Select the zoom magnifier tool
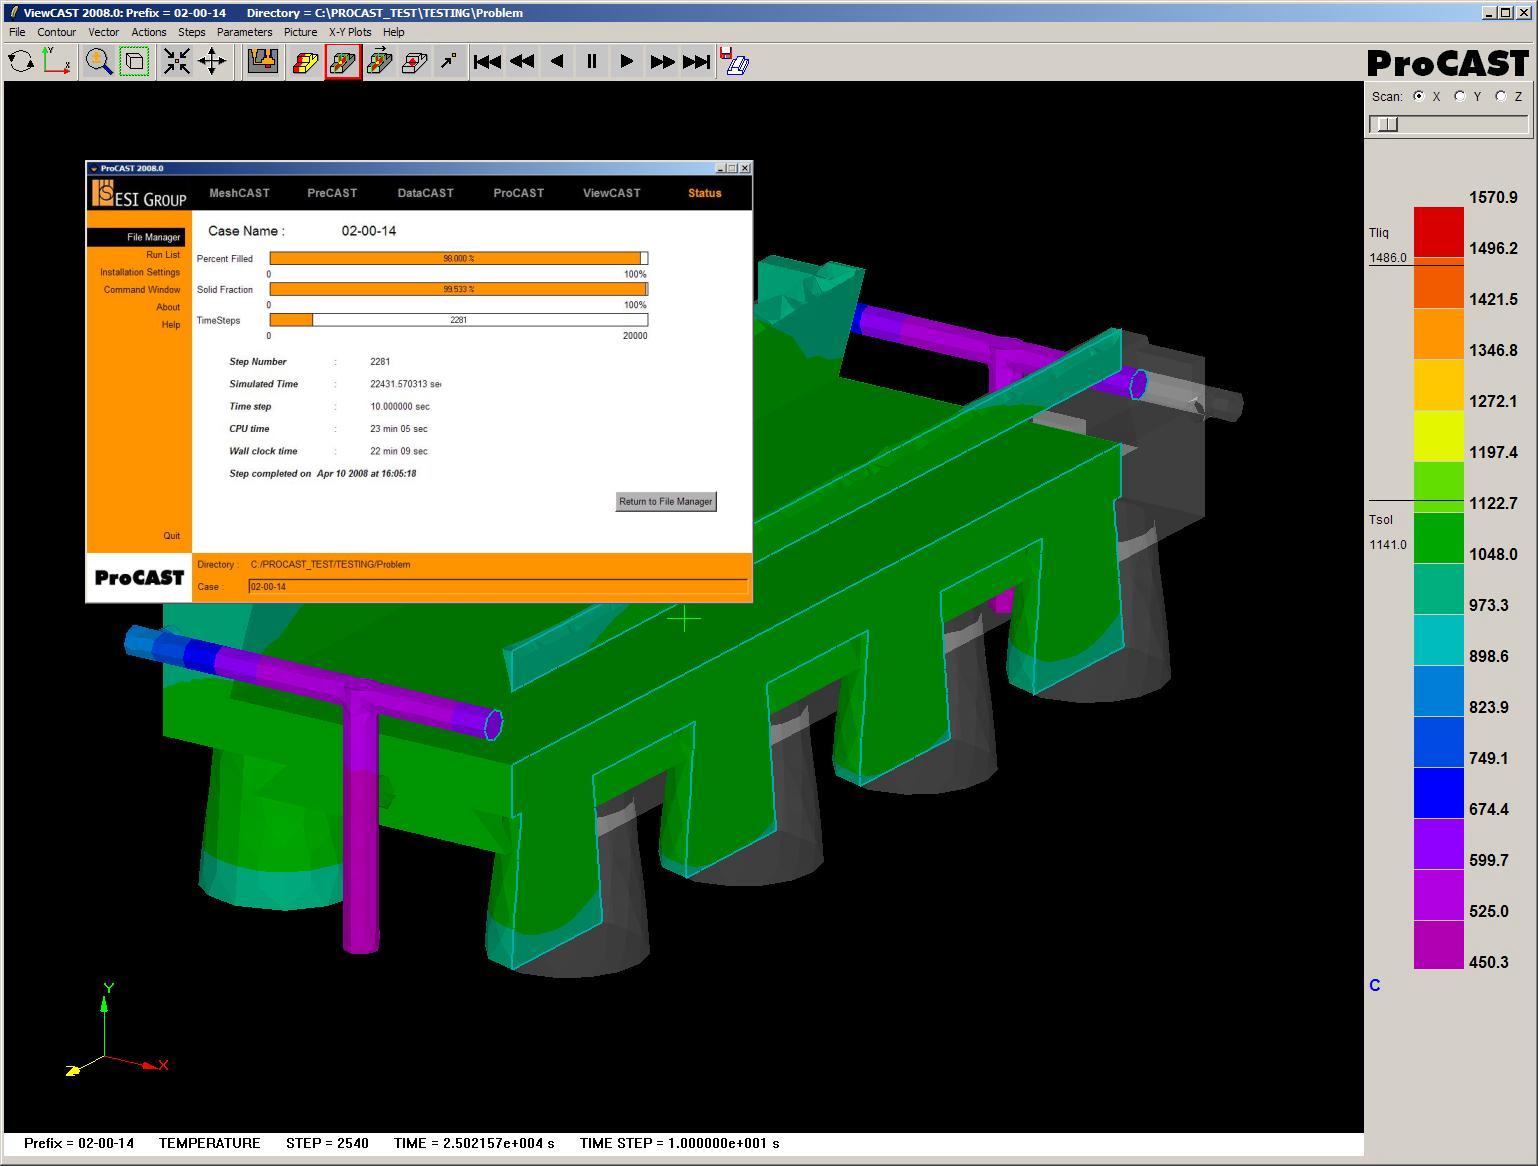Viewport: 1538px width, 1166px height. (x=98, y=62)
